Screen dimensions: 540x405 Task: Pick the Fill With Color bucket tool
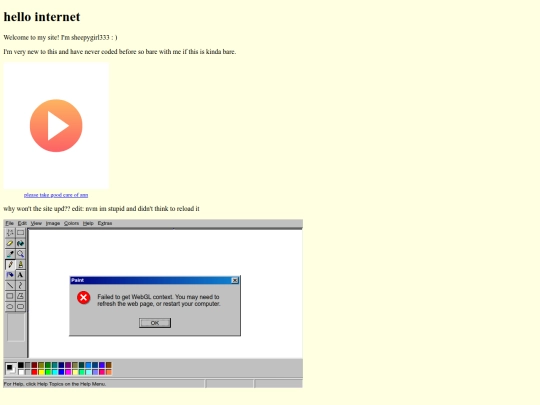point(21,243)
